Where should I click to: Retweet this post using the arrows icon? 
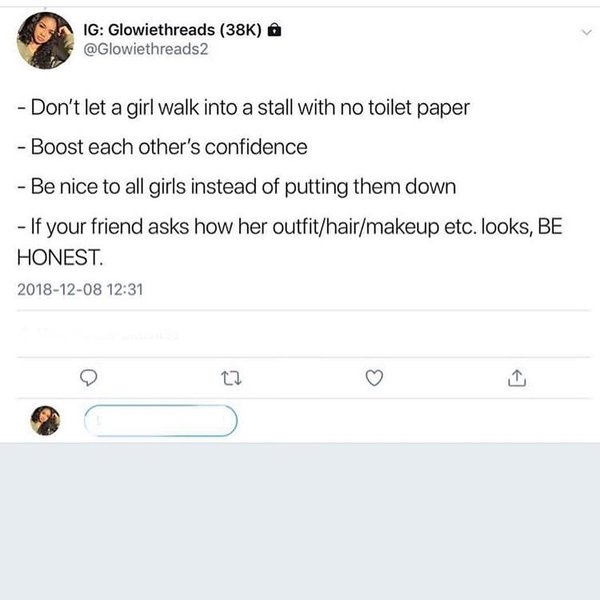(231, 378)
